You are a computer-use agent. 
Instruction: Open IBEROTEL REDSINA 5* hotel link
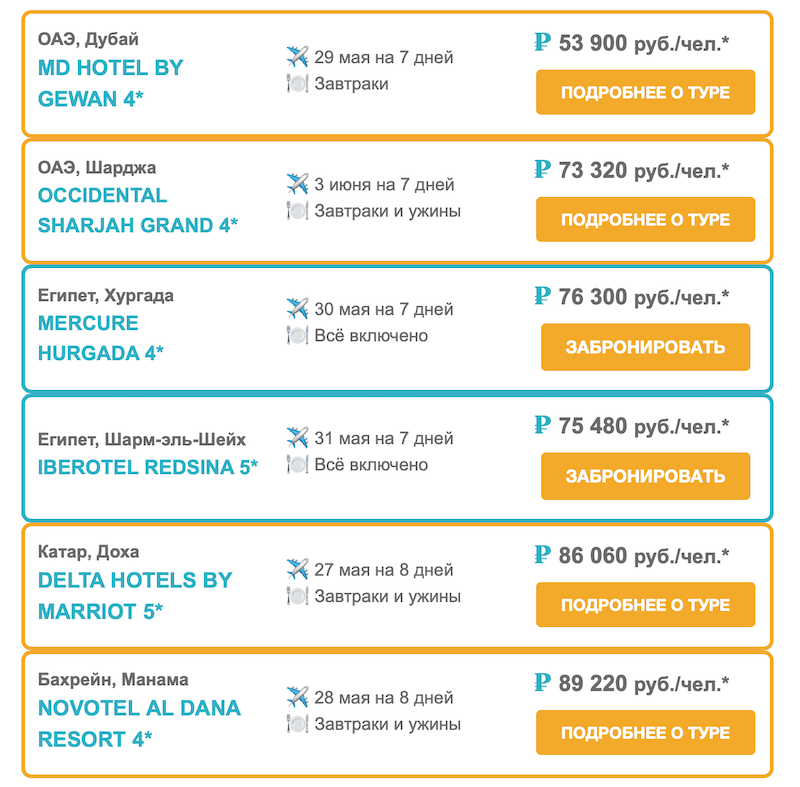[148, 467]
